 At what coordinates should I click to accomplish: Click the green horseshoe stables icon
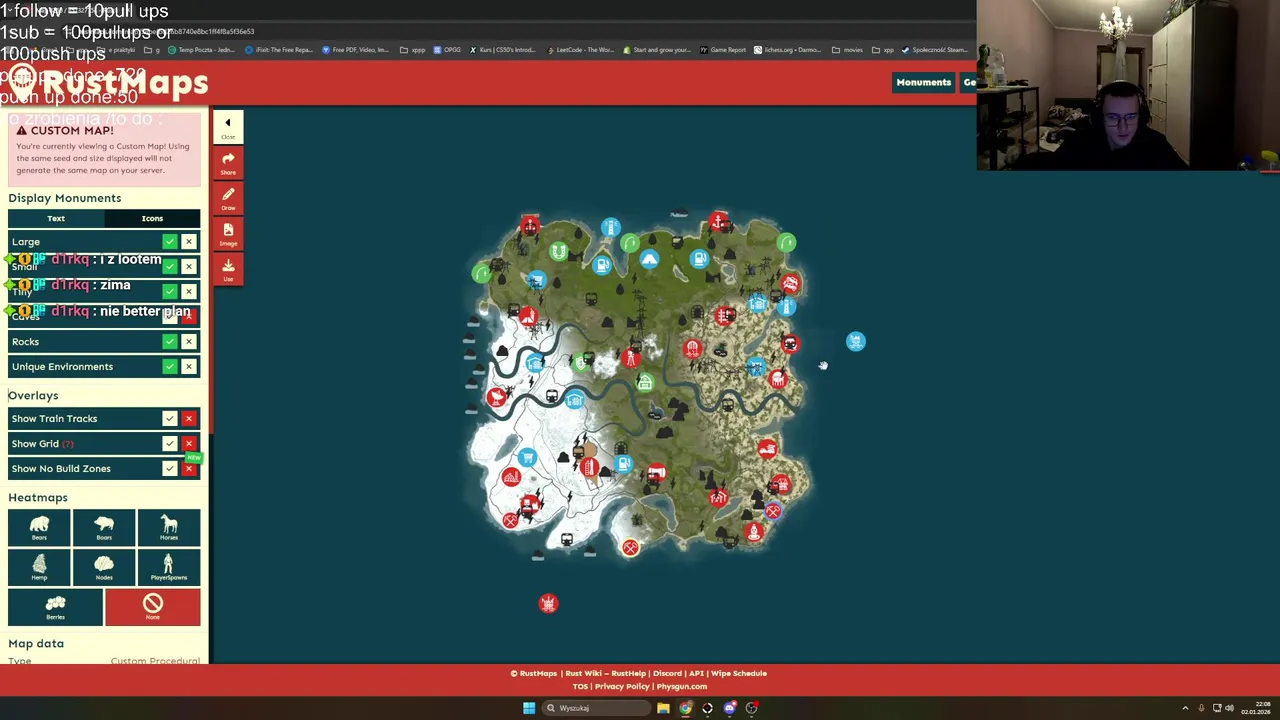click(x=559, y=252)
